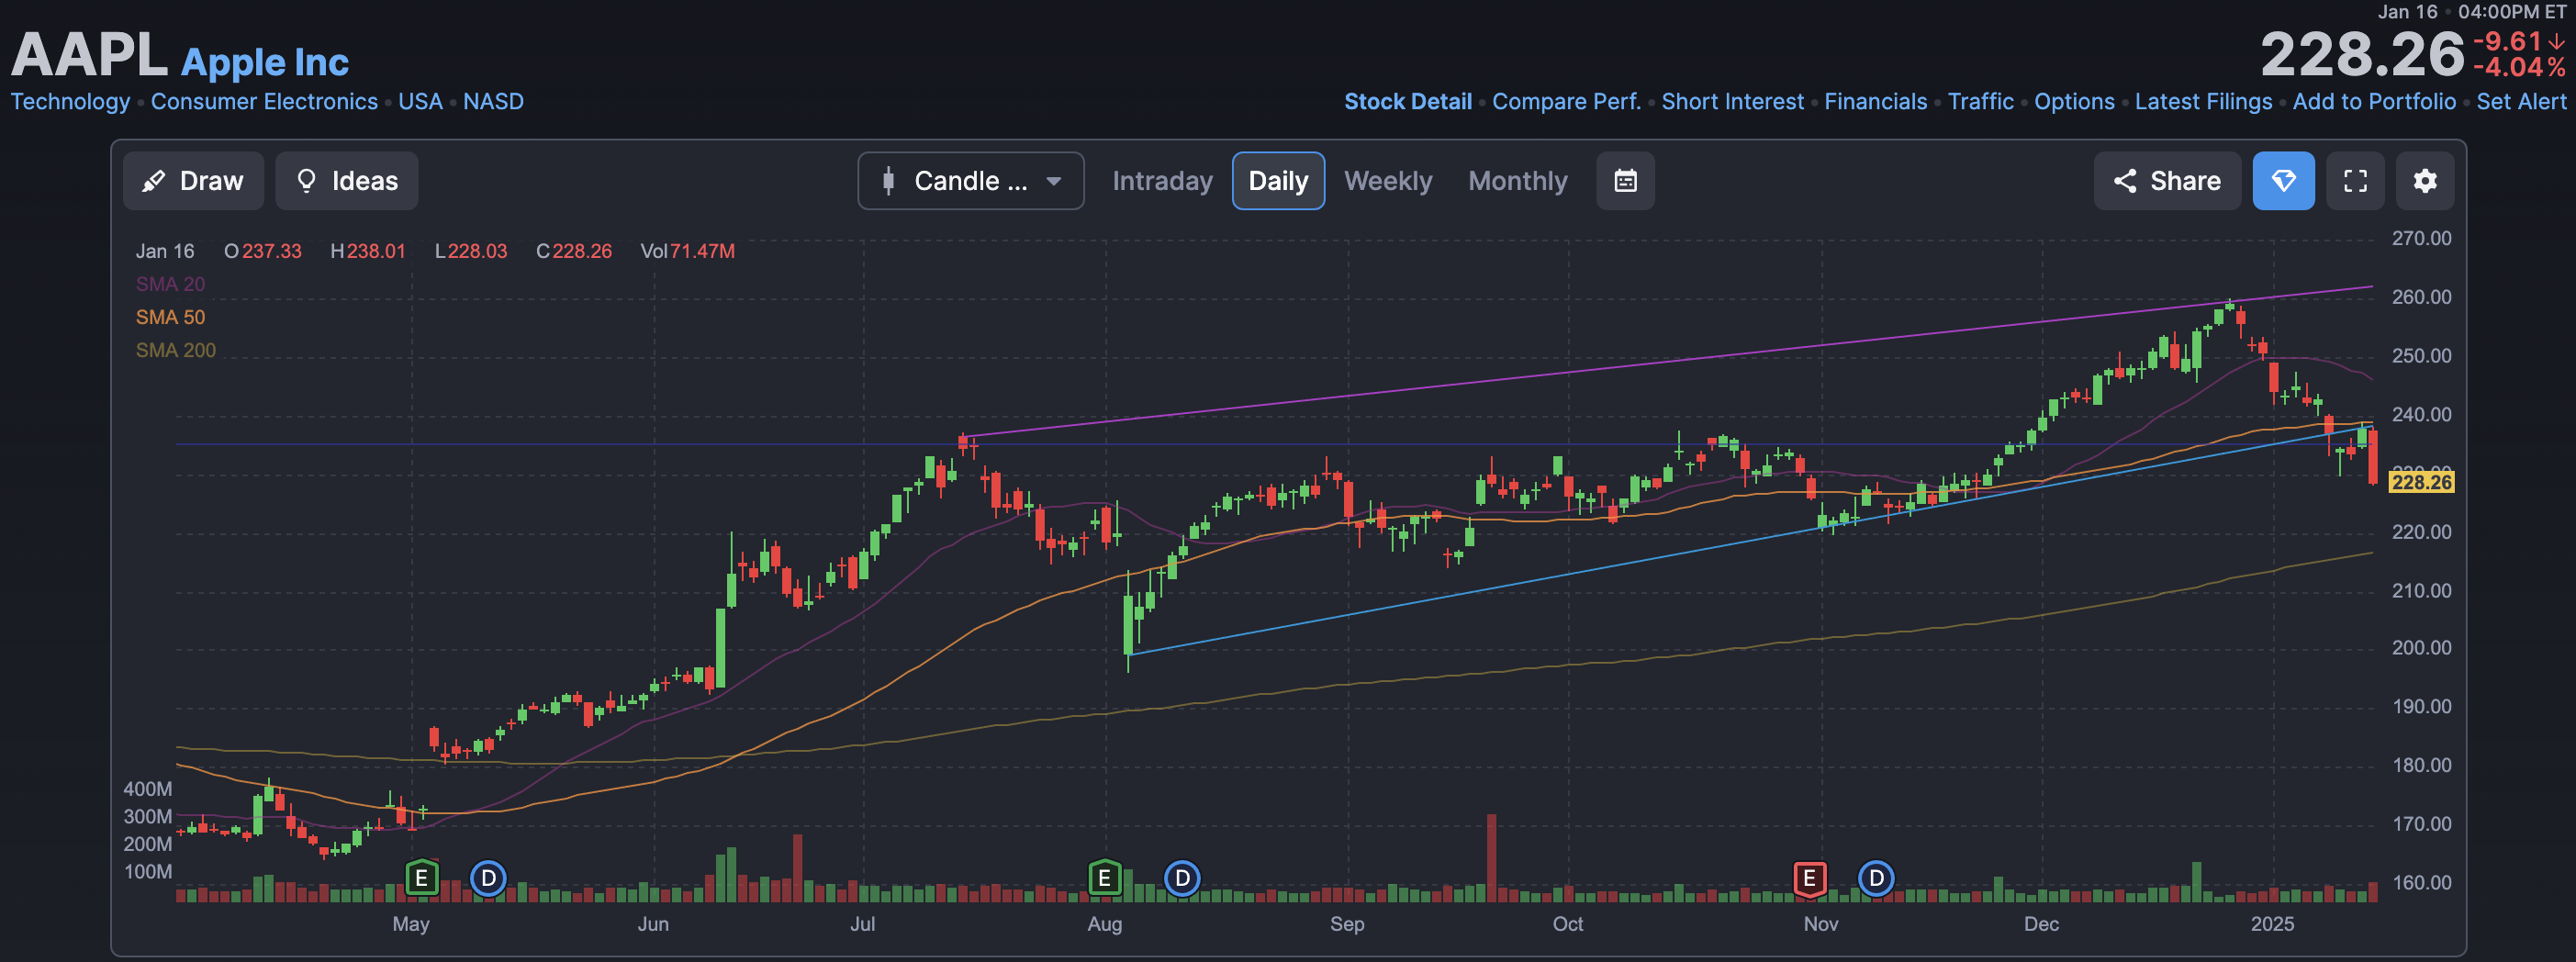Toggle fullscreen chart icon
Image resolution: width=2576 pixels, height=962 pixels.
[x=2355, y=181]
